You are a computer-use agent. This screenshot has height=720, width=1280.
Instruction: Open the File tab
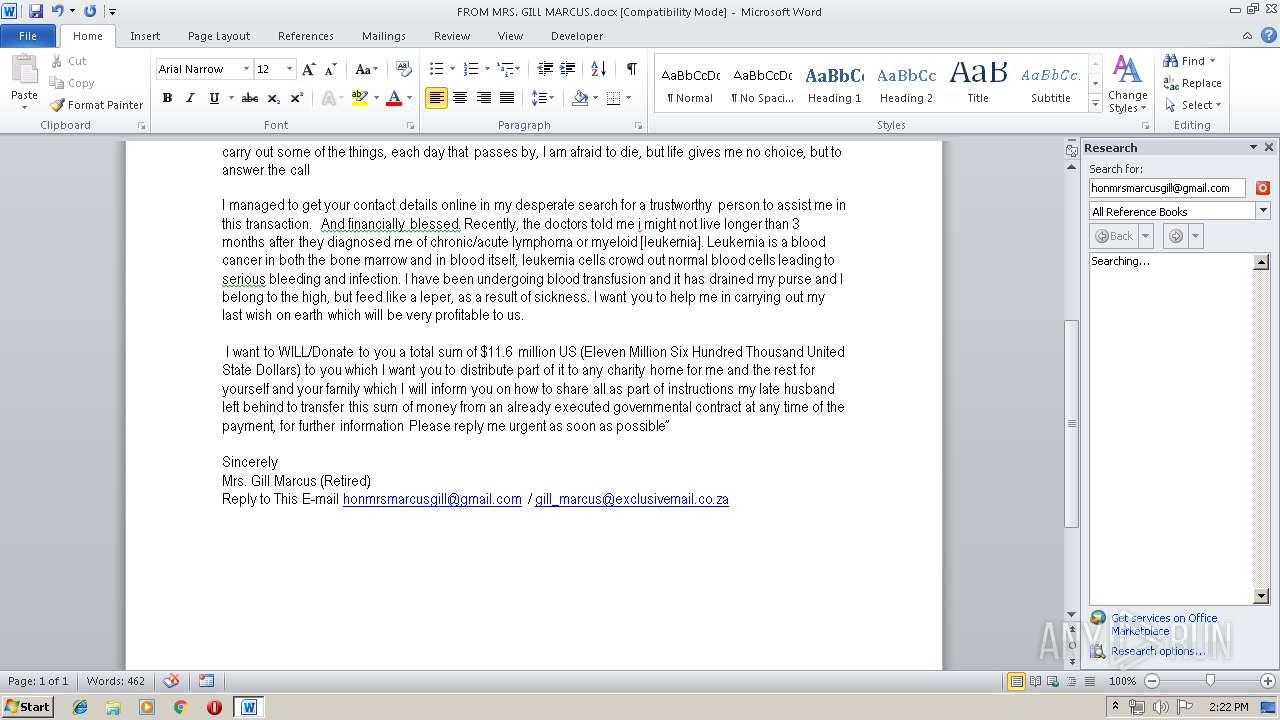[x=28, y=36]
